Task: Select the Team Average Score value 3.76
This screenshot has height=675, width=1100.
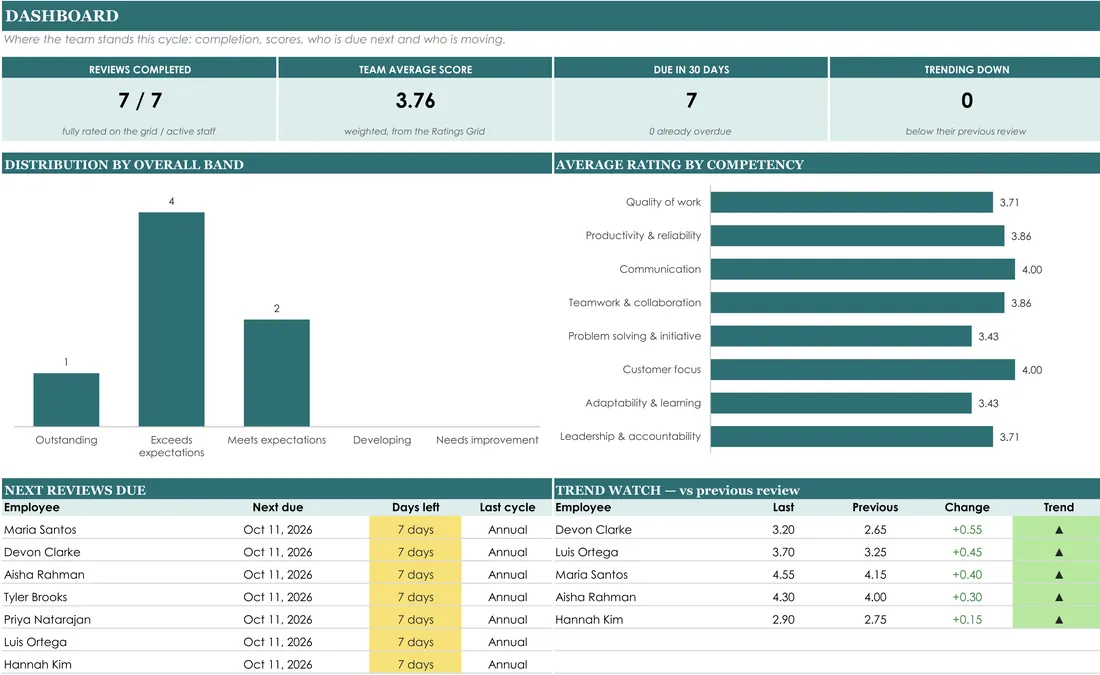Action: coord(415,100)
